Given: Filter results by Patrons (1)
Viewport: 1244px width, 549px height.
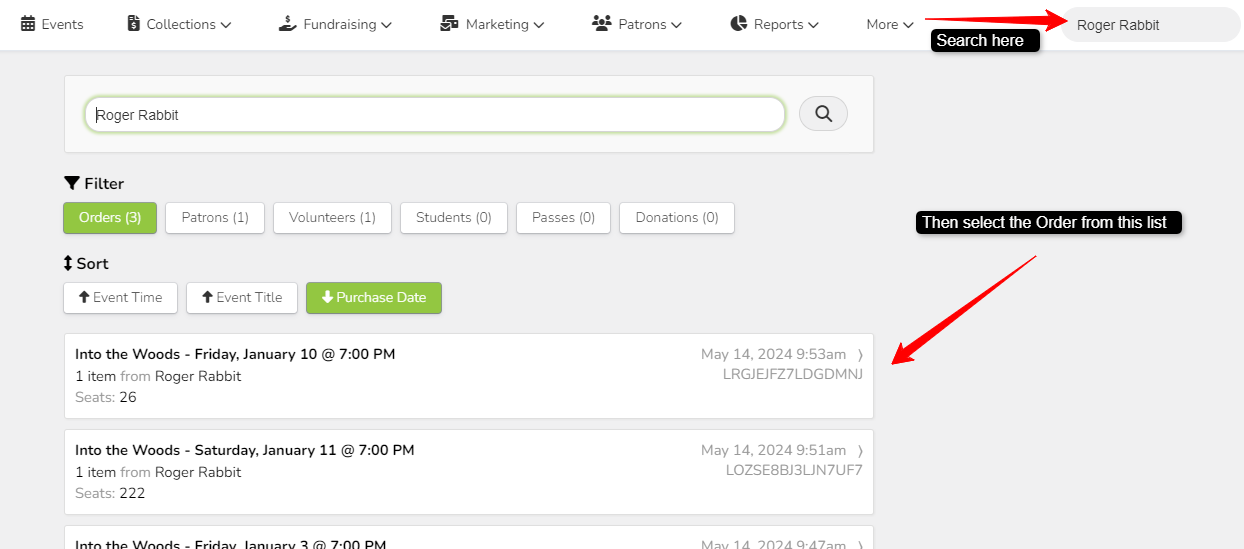Looking at the screenshot, I should [215, 218].
